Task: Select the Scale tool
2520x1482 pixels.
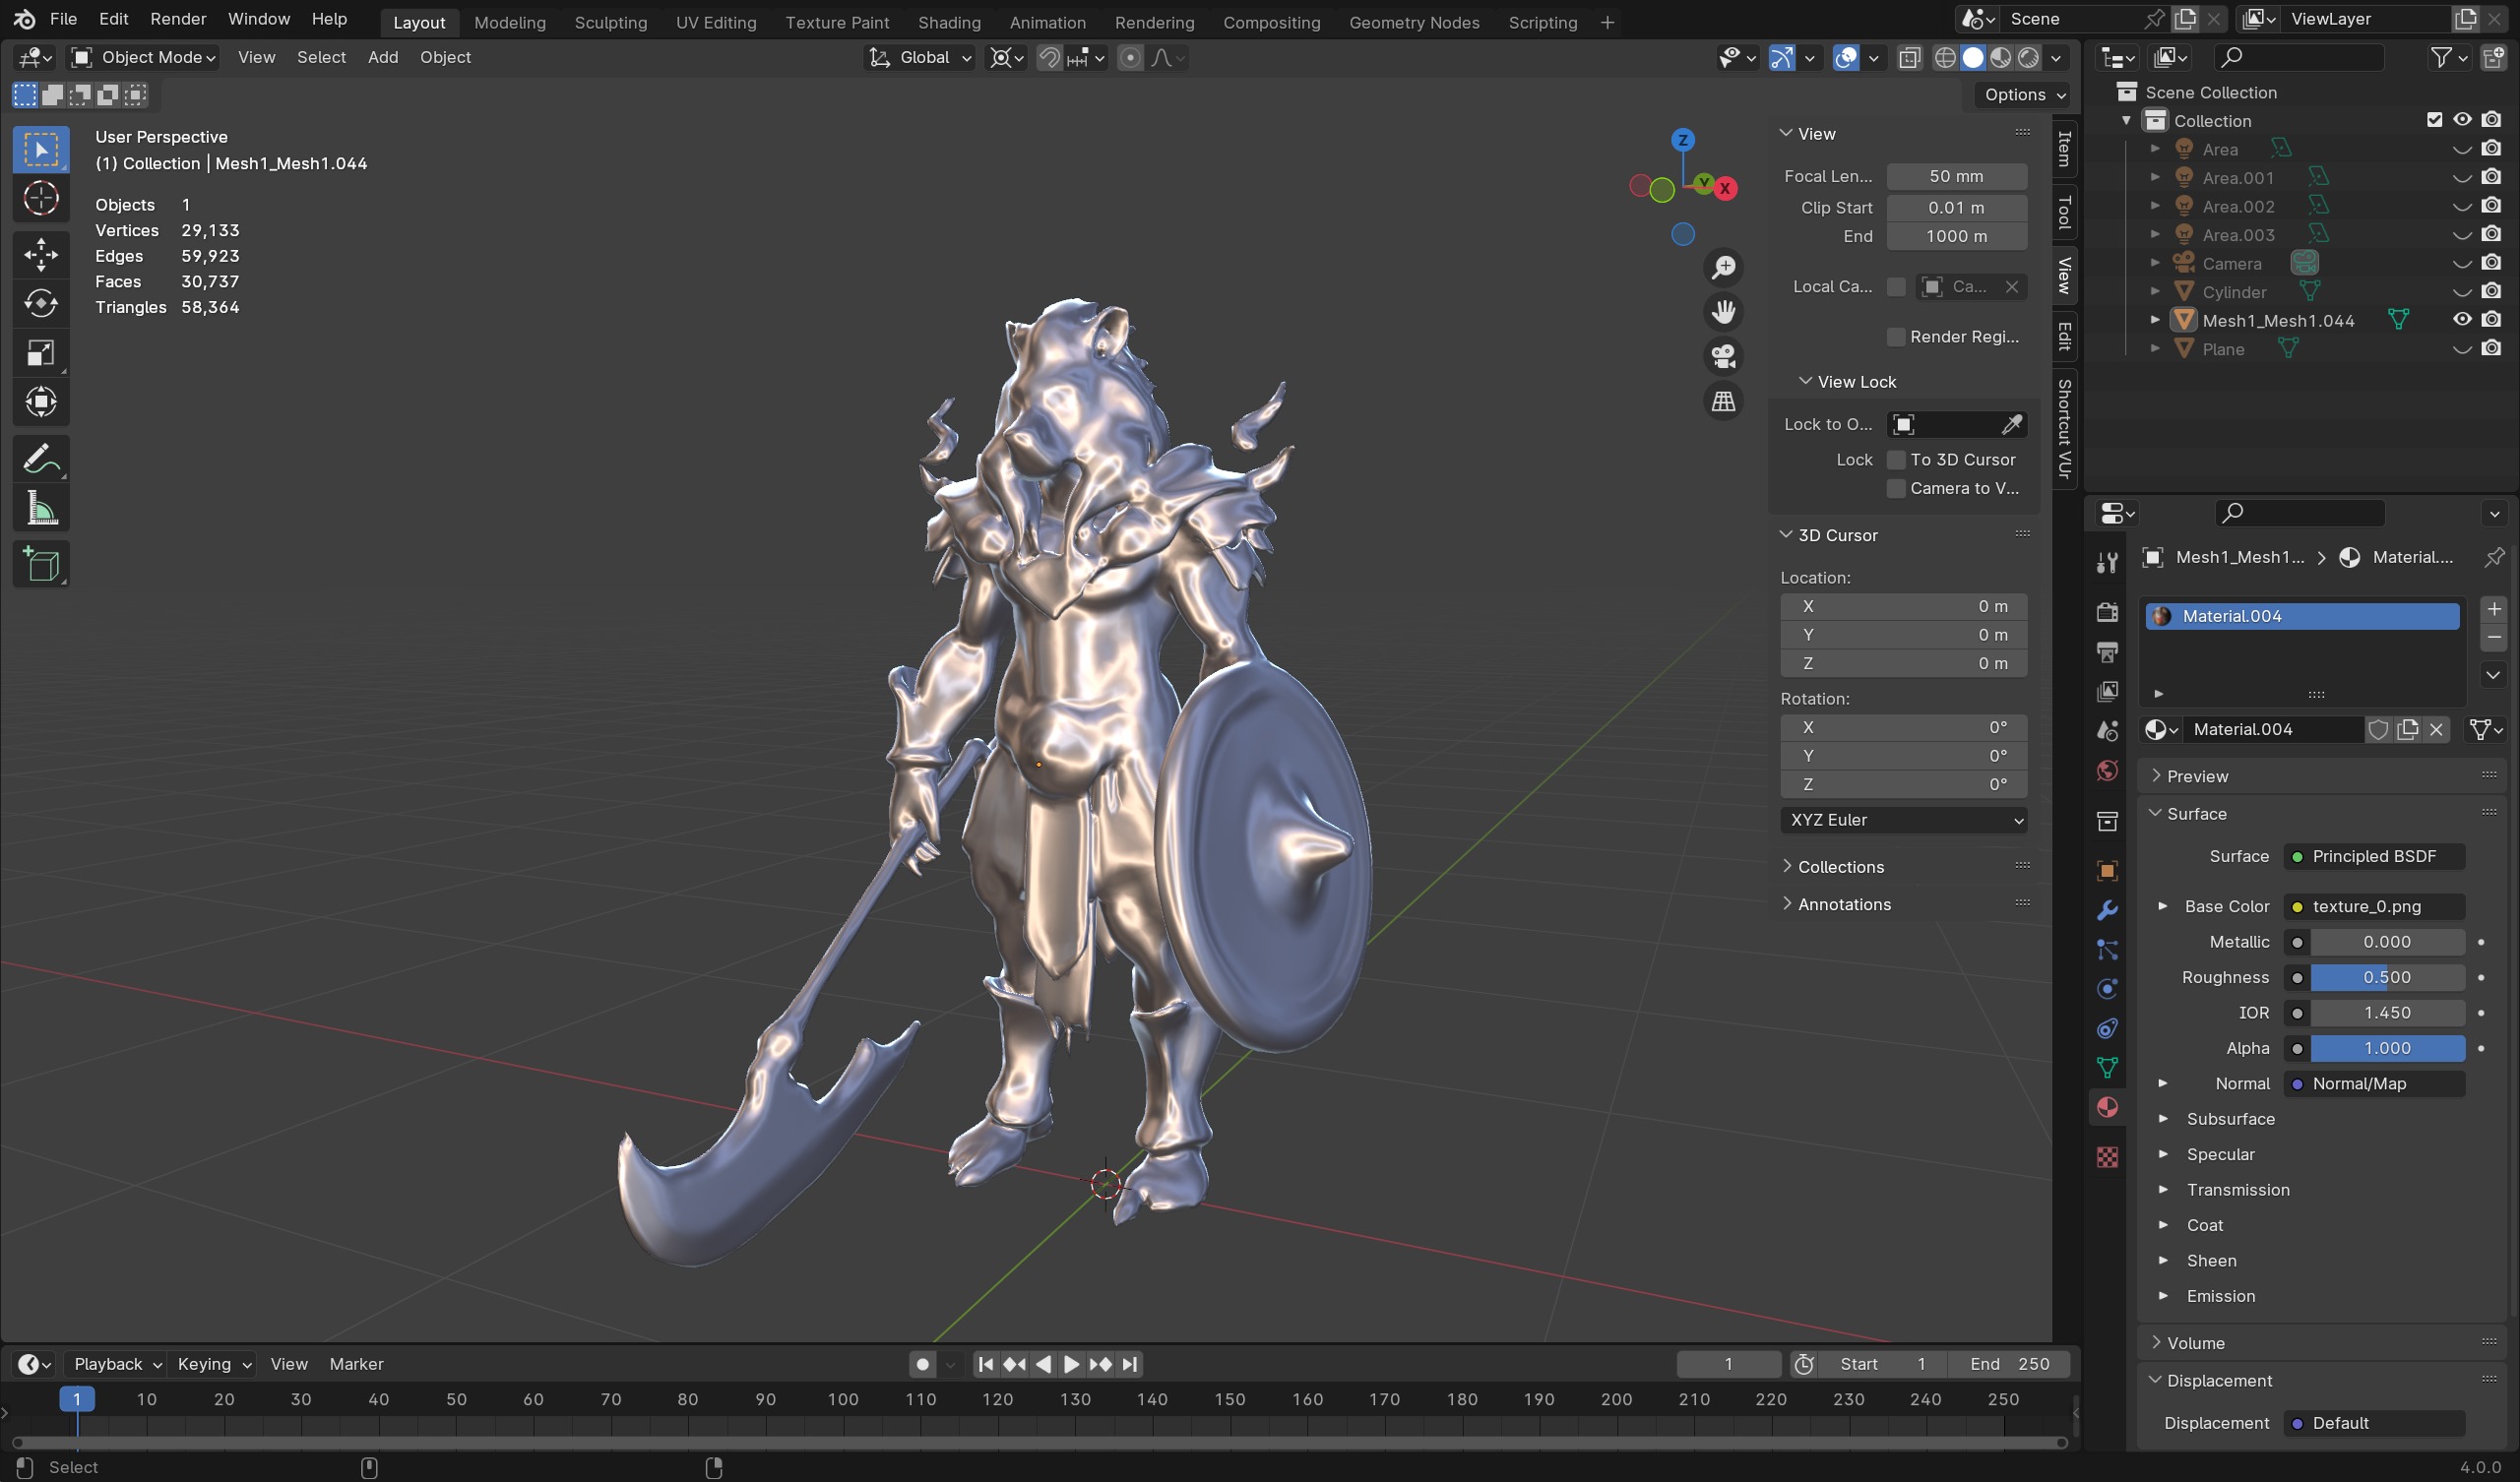Action: click(41, 353)
